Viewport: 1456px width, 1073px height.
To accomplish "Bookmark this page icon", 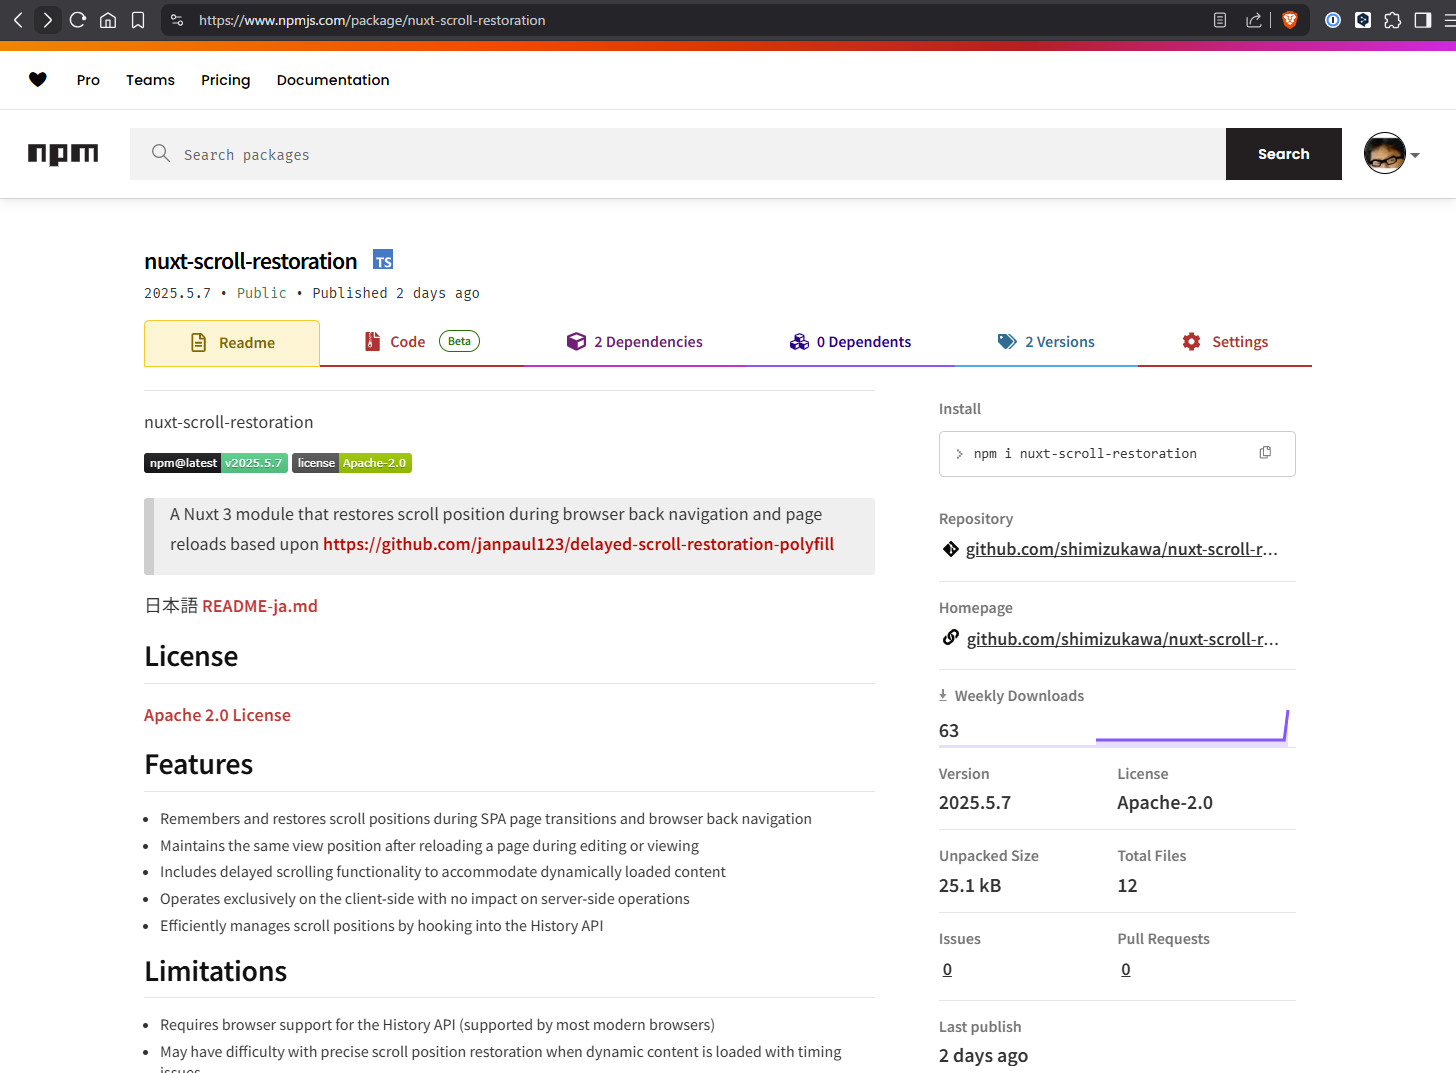I will (138, 20).
